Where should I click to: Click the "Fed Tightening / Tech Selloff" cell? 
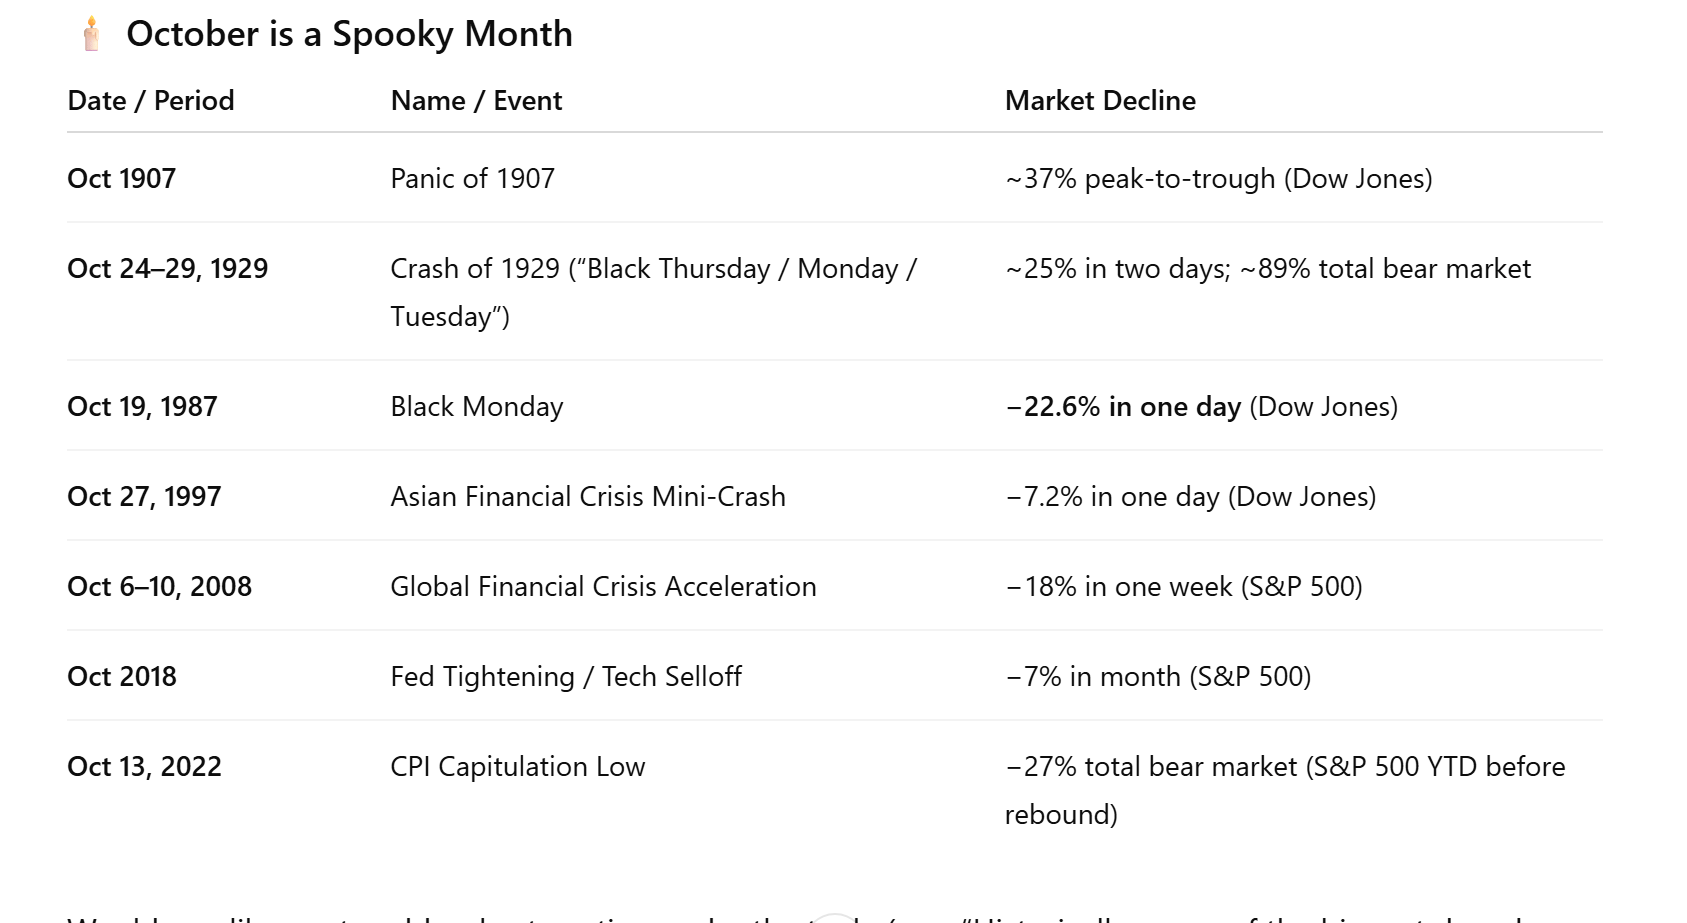click(x=565, y=677)
